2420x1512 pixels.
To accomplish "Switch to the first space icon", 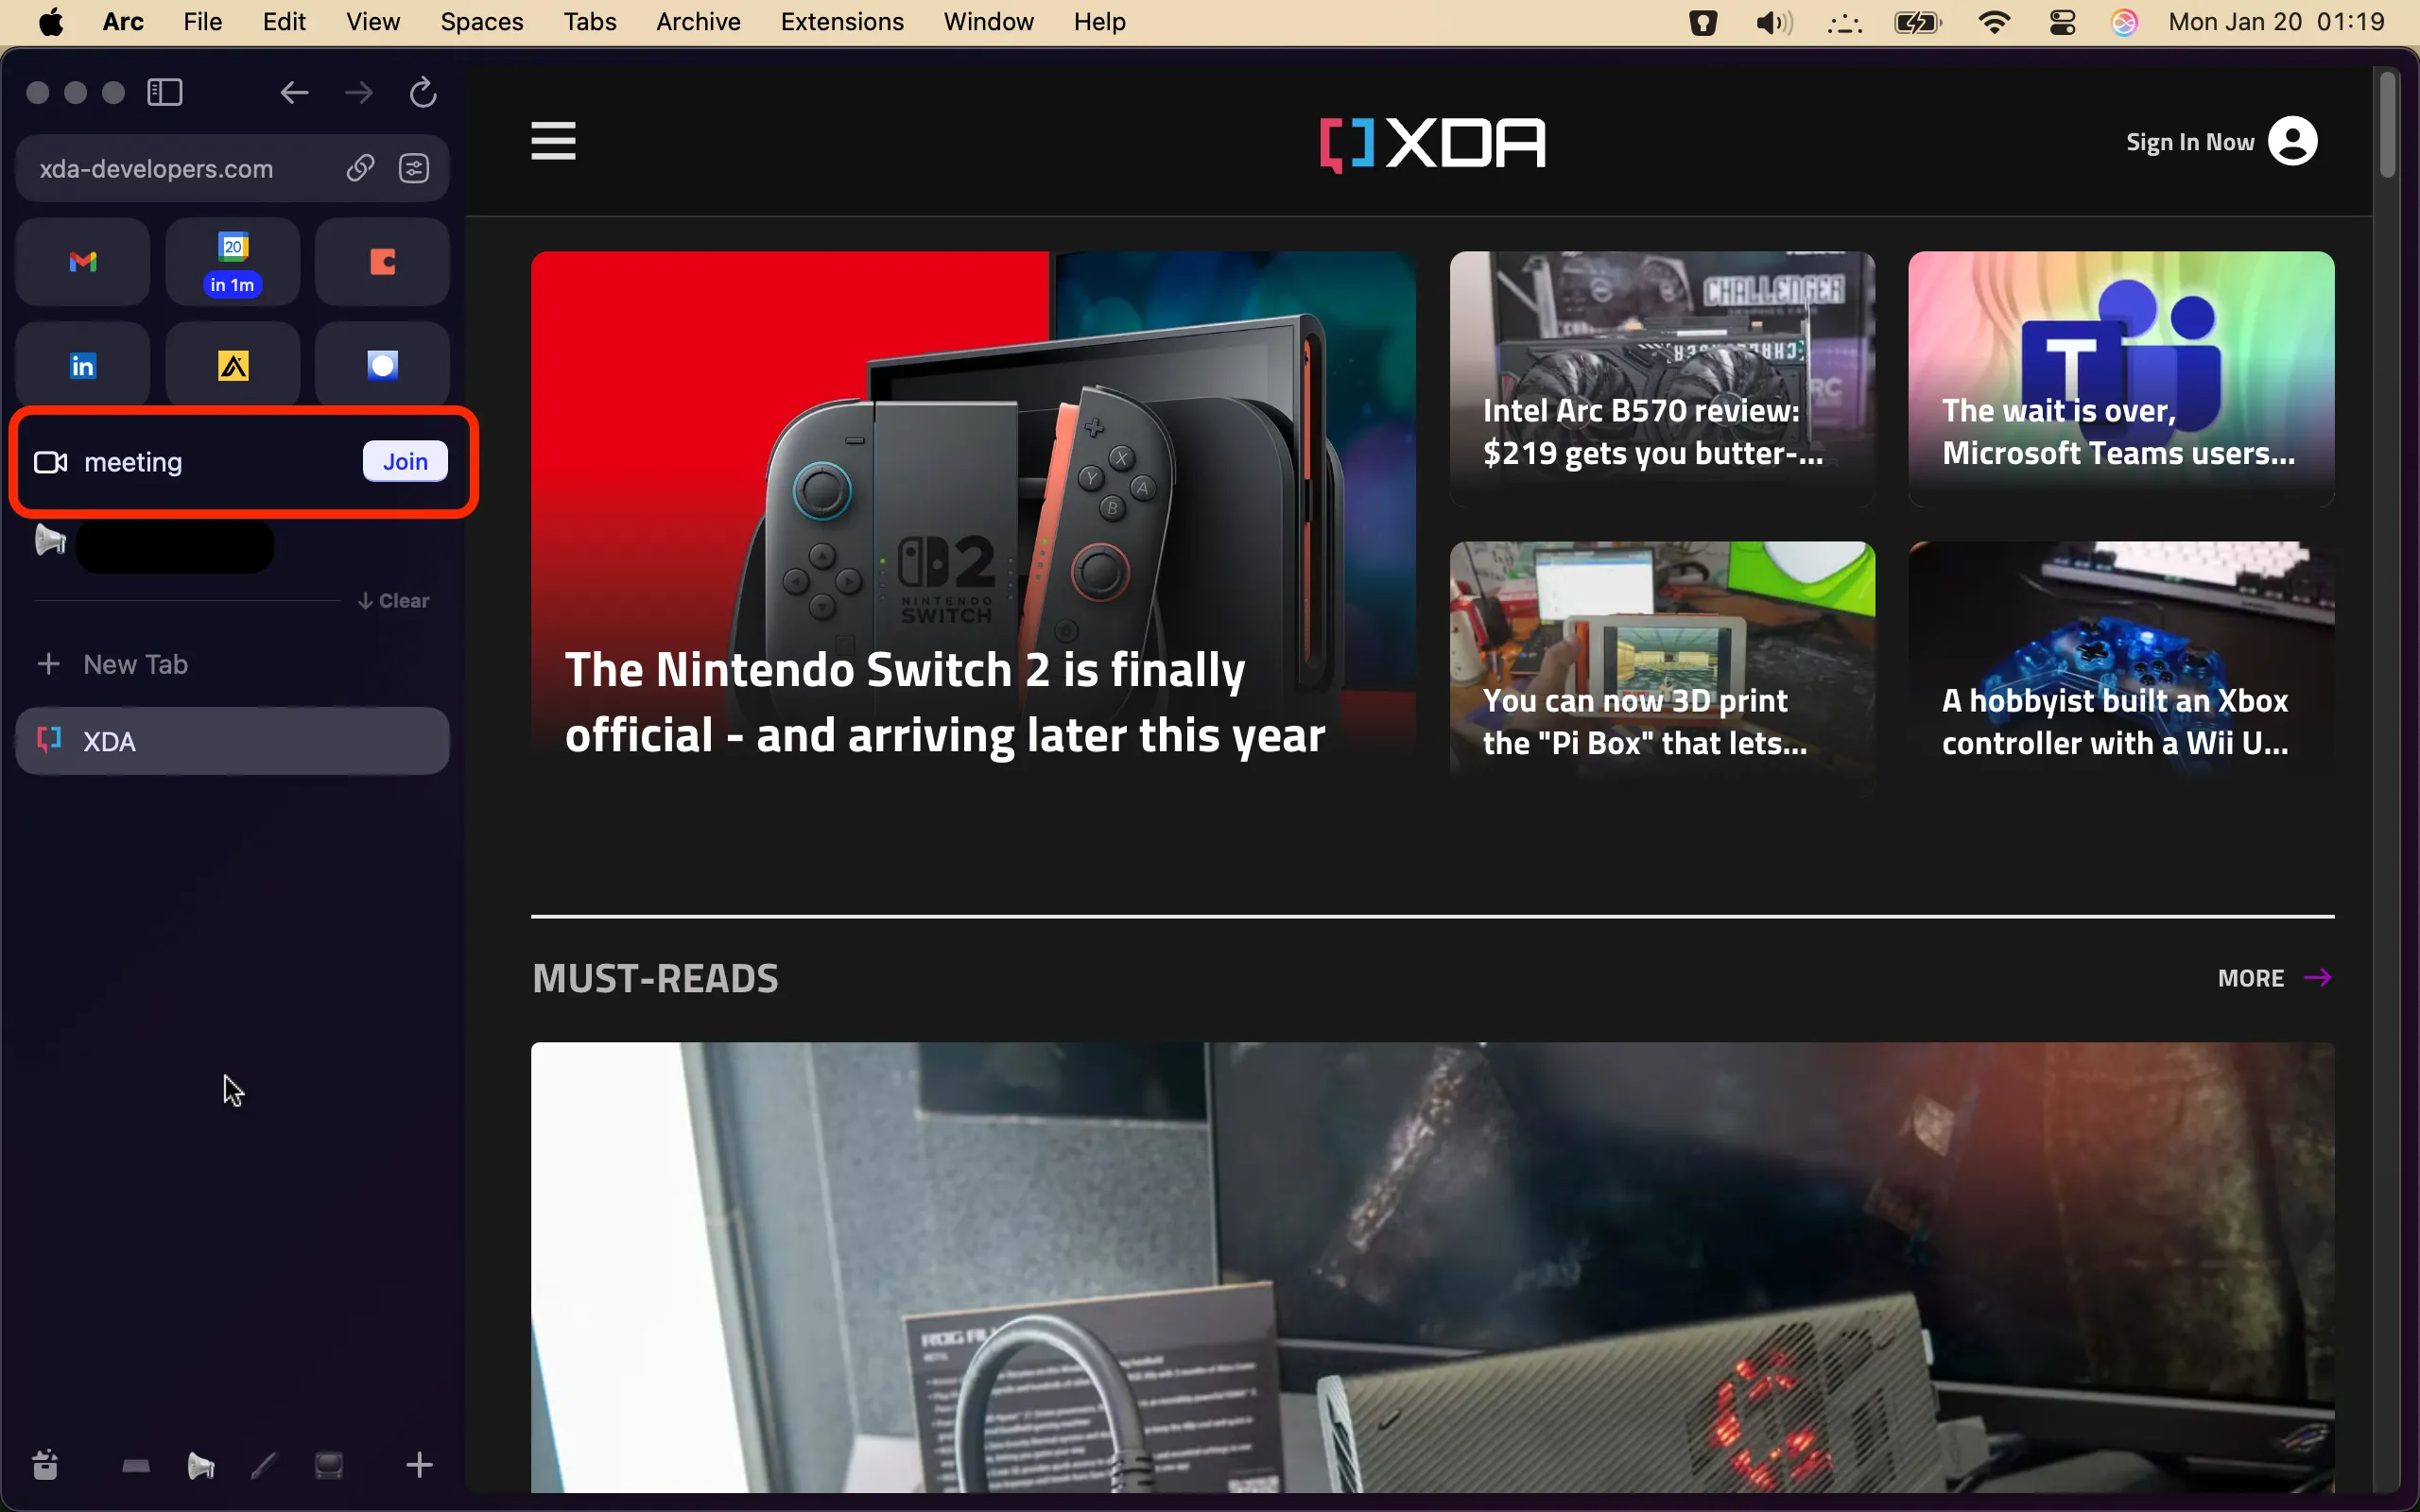I will pos(136,1466).
